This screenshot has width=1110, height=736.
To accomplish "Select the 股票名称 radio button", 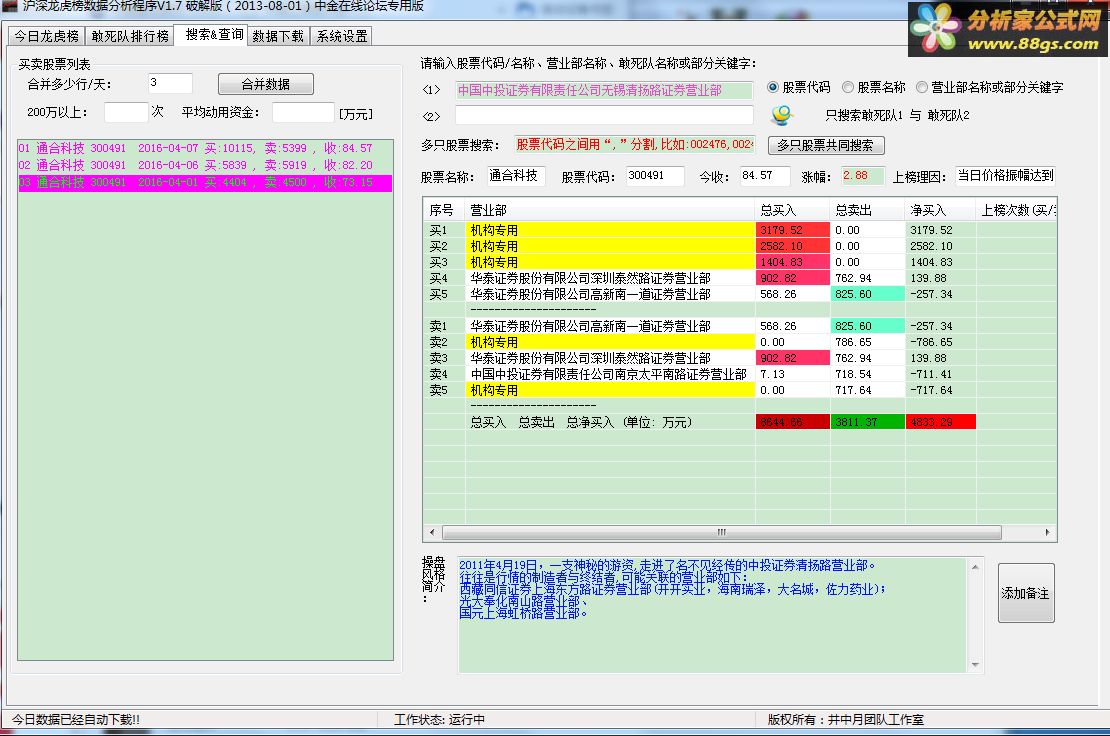I will point(848,87).
